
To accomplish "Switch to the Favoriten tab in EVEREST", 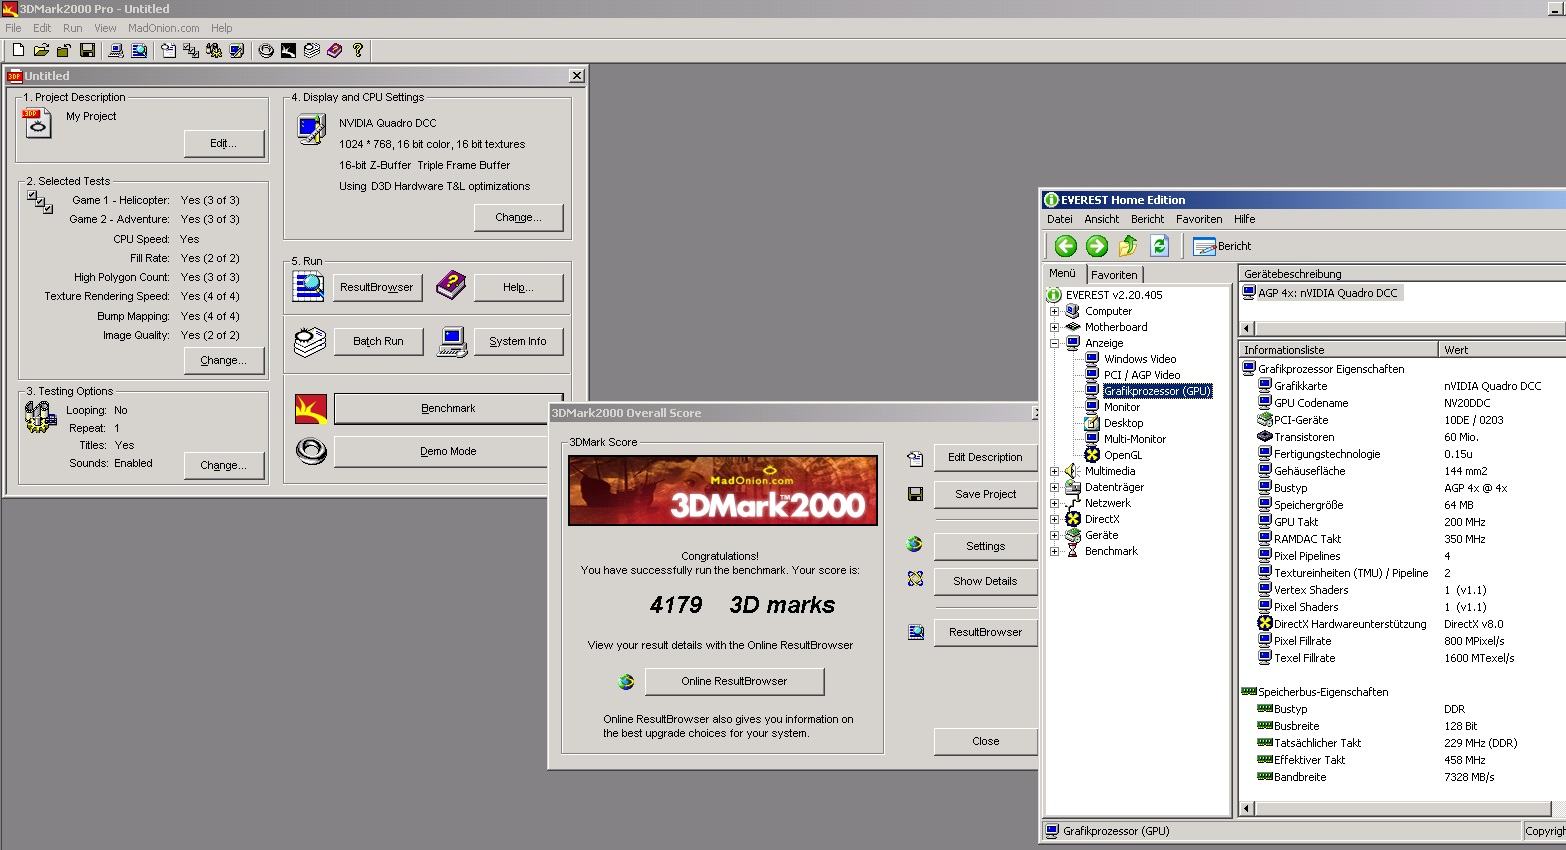I will 1114,274.
